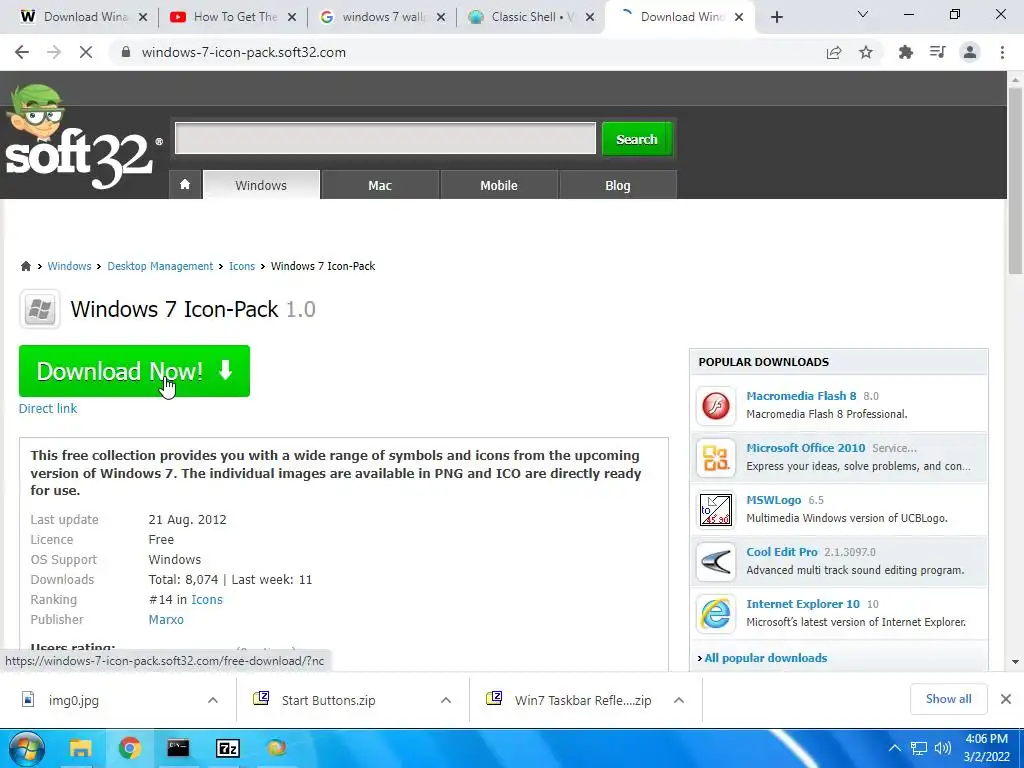Image resolution: width=1024 pixels, height=768 pixels.
Task: Select the Blog navigation tab
Action: [618, 185]
